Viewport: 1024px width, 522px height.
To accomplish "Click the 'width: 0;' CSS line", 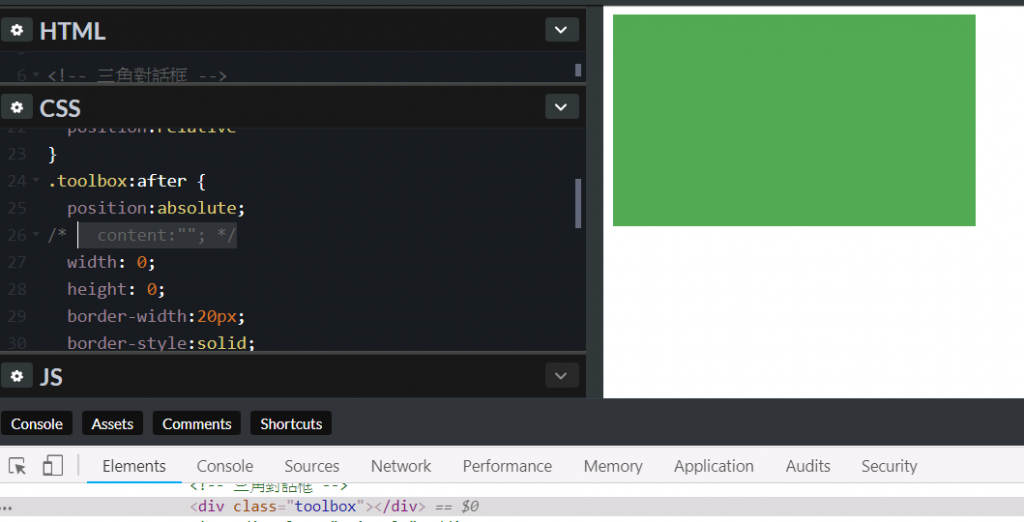I will pos(111,262).
